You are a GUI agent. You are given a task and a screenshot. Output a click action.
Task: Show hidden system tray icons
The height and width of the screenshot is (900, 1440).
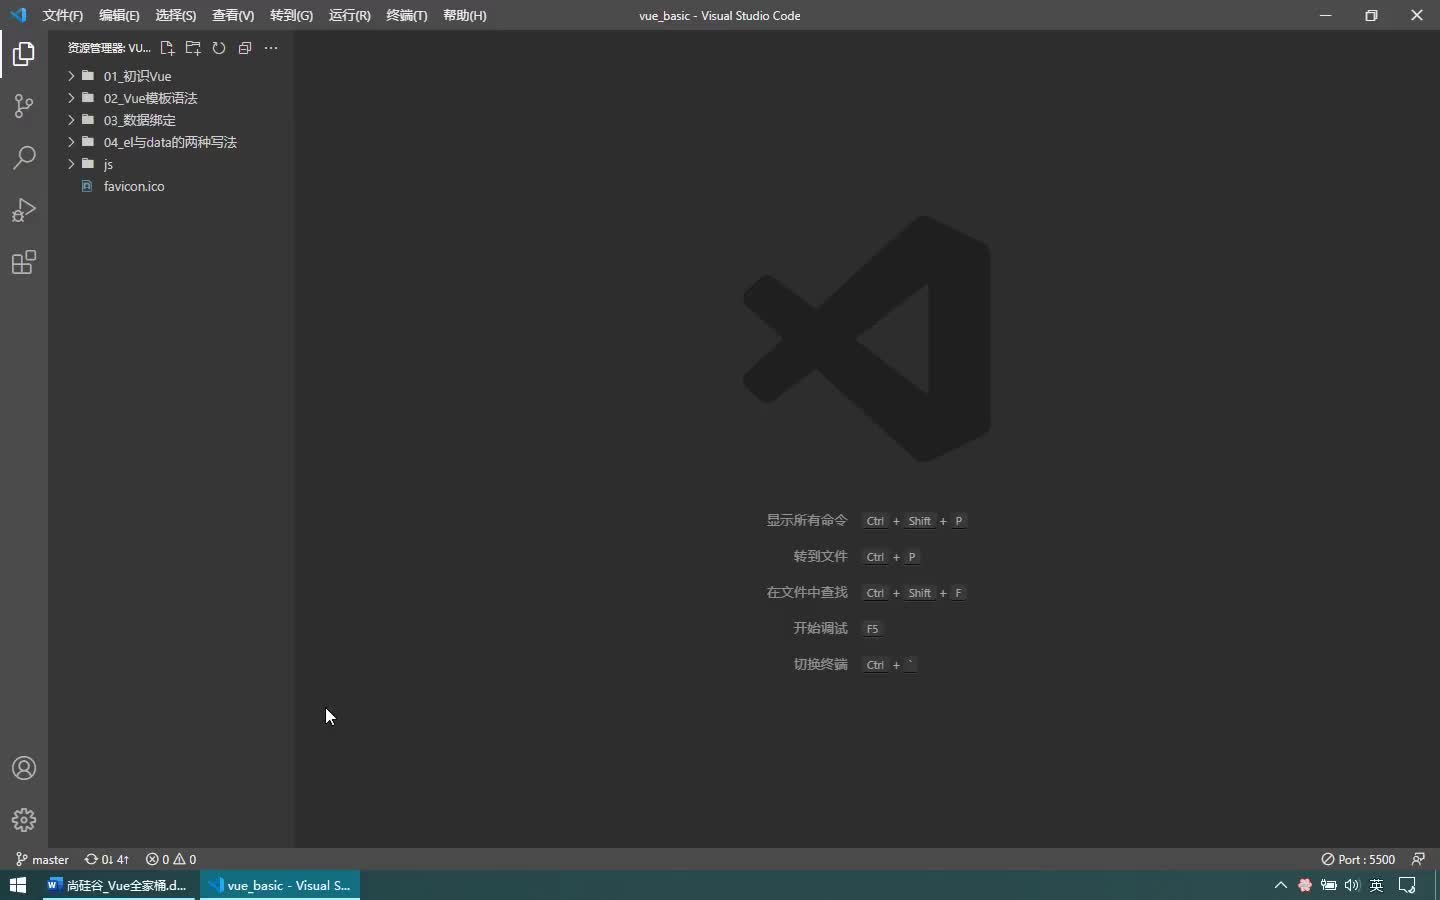(x=1281, y=885)
